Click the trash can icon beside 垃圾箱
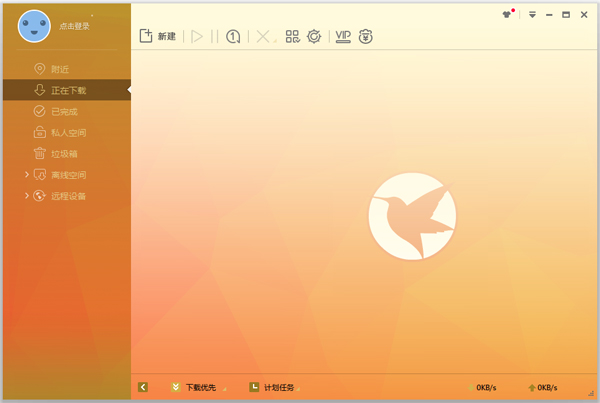Image resolution: width=600 pixels, height=403 pixels. 39,153
